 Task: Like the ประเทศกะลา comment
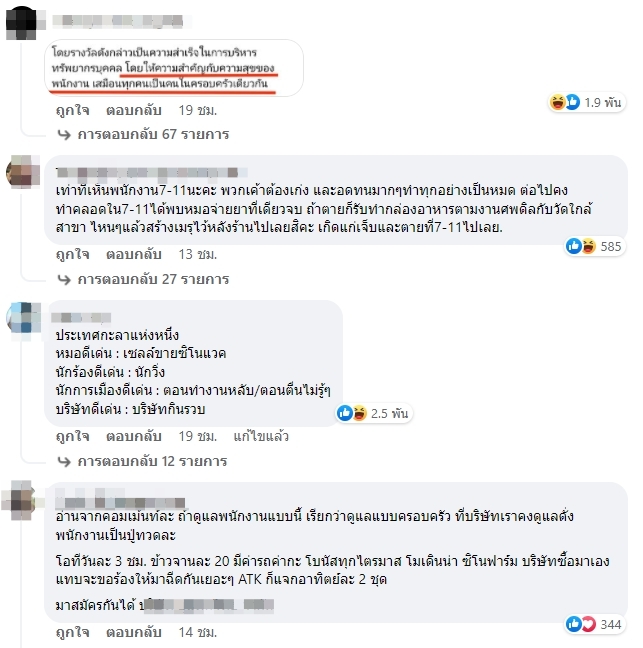(72, 436)
